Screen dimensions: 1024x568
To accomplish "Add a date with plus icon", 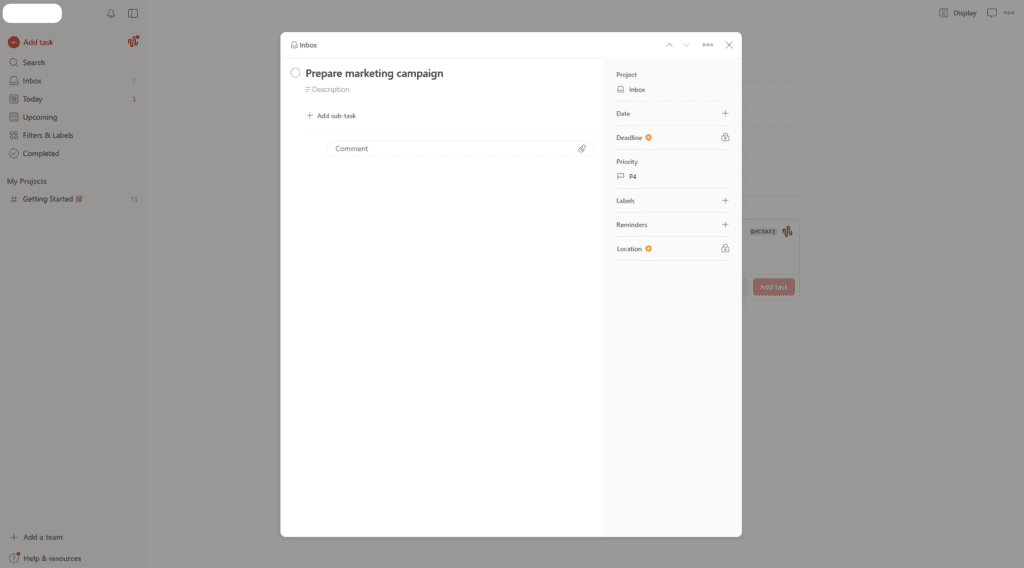I will coord(725,114).
